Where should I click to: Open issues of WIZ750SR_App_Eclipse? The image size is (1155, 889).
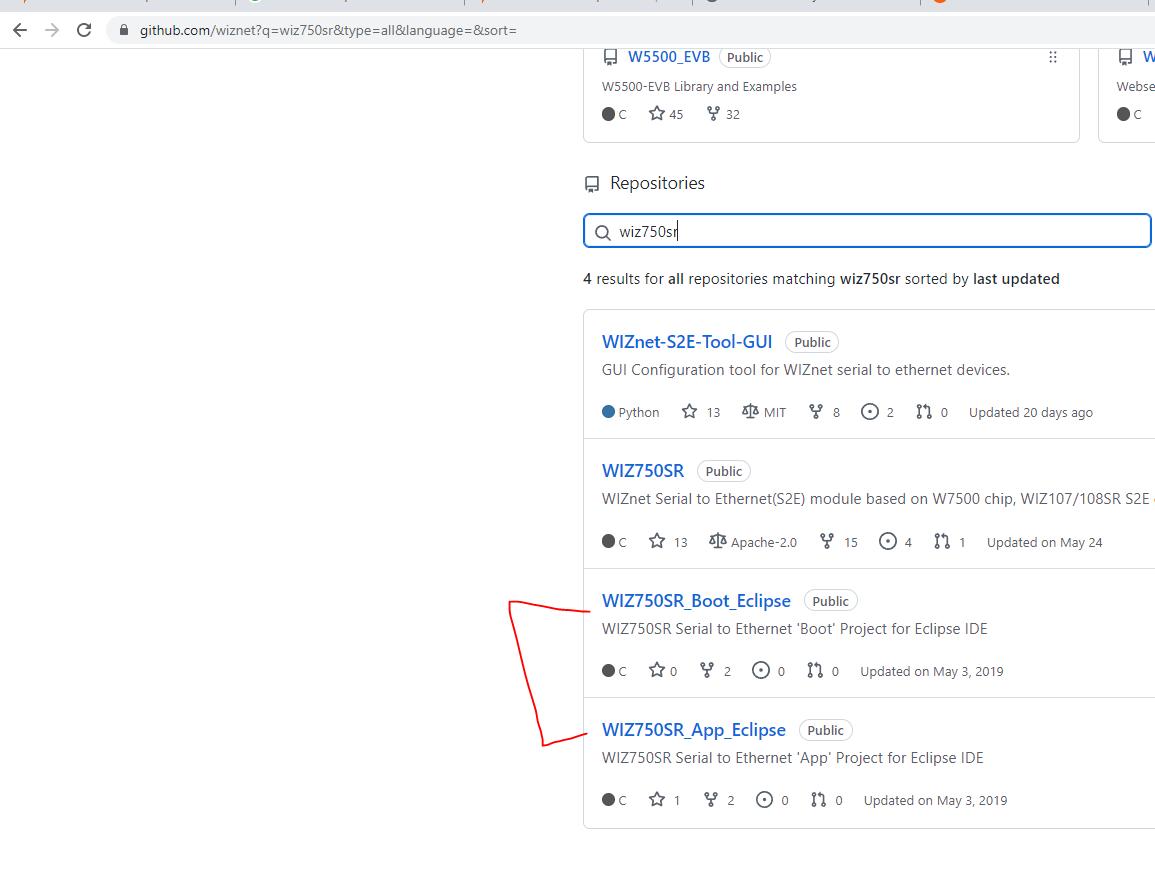click(772, 800)
